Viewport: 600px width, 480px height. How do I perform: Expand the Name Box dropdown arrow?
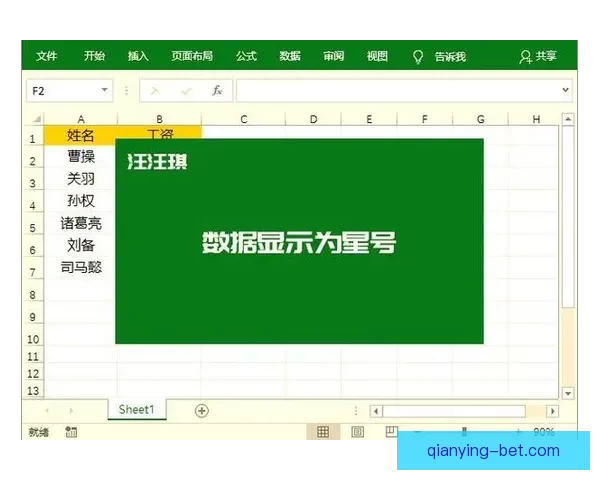(x=104, y=90)
